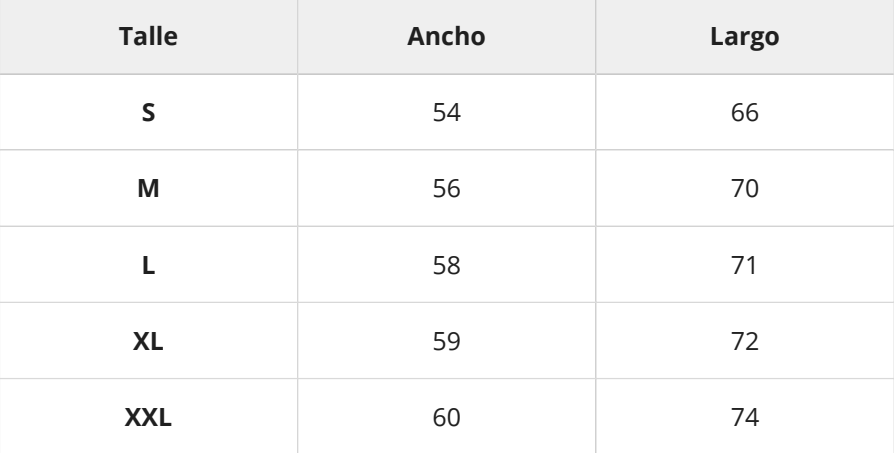The image size is (894, 453).
Task: Select the XXL size label cell
Action: [148, 417]
